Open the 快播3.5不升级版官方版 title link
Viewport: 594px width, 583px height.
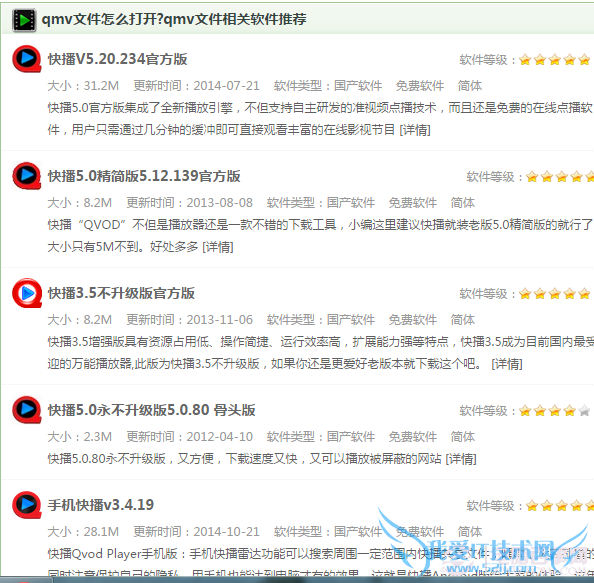(x=121, y=293)
